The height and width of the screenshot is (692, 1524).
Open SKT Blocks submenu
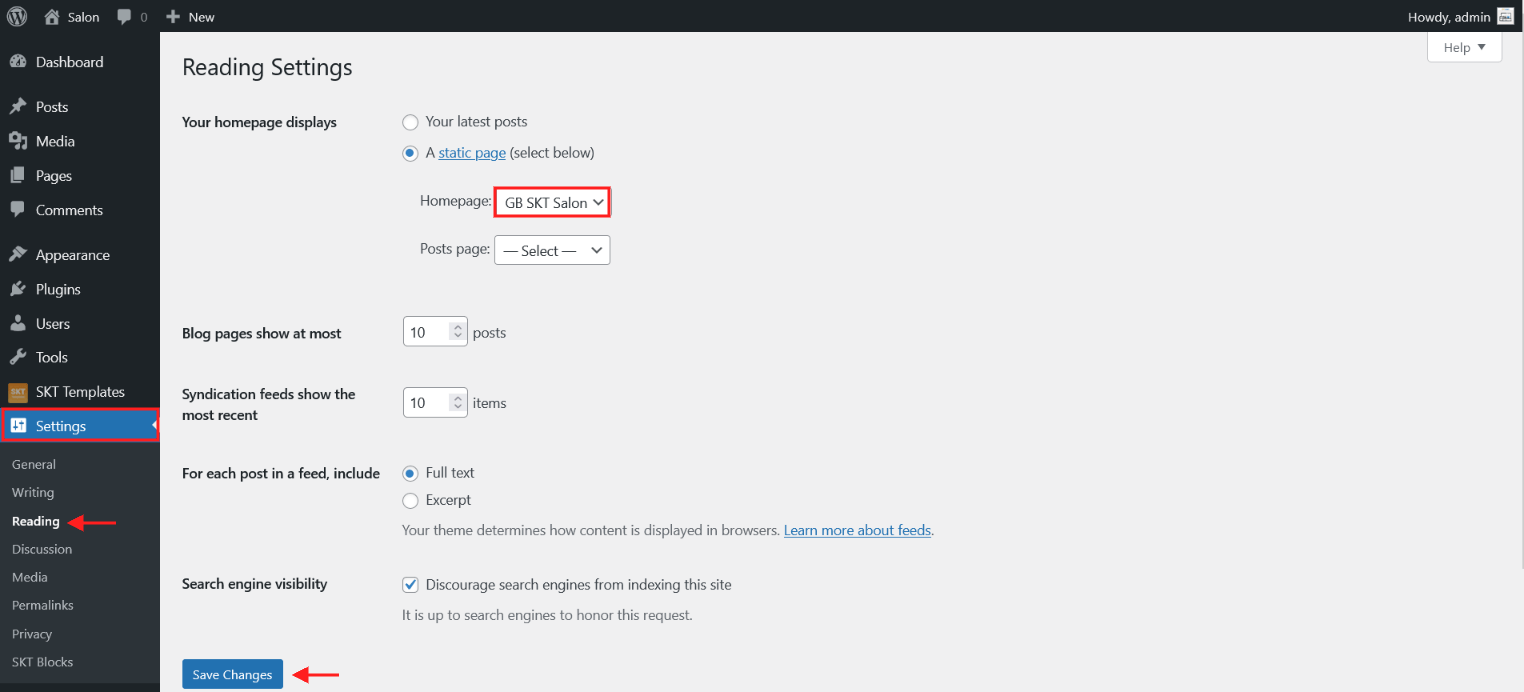(x=42, y=662)
